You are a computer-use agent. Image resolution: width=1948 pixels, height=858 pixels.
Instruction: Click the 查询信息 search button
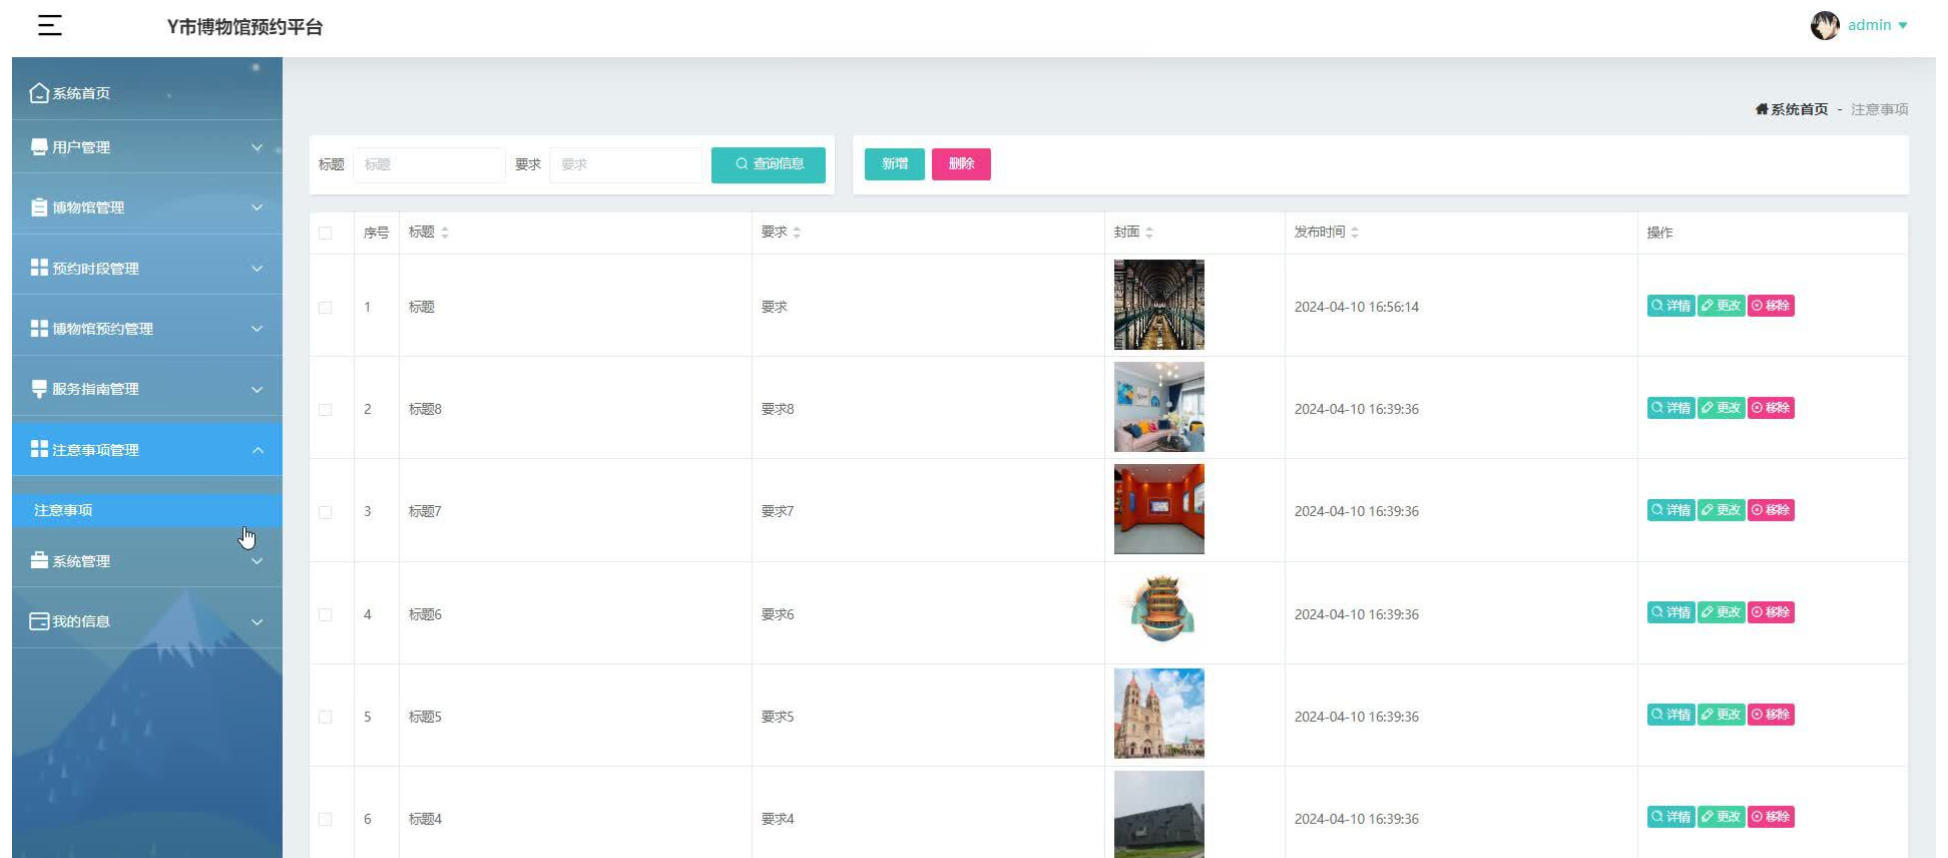[x=768, y=165]
